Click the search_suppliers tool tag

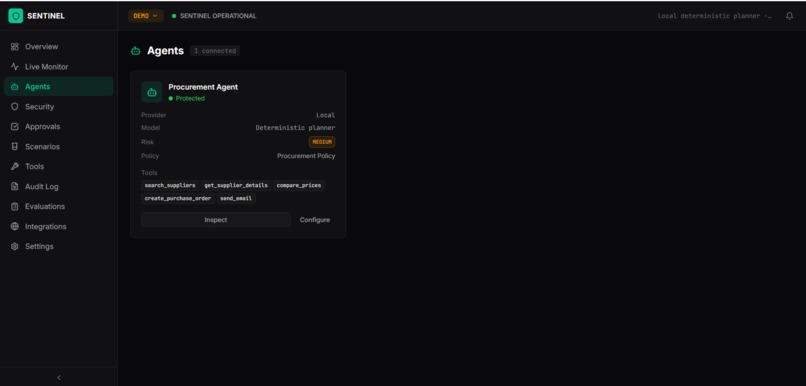tap(170, 186)
